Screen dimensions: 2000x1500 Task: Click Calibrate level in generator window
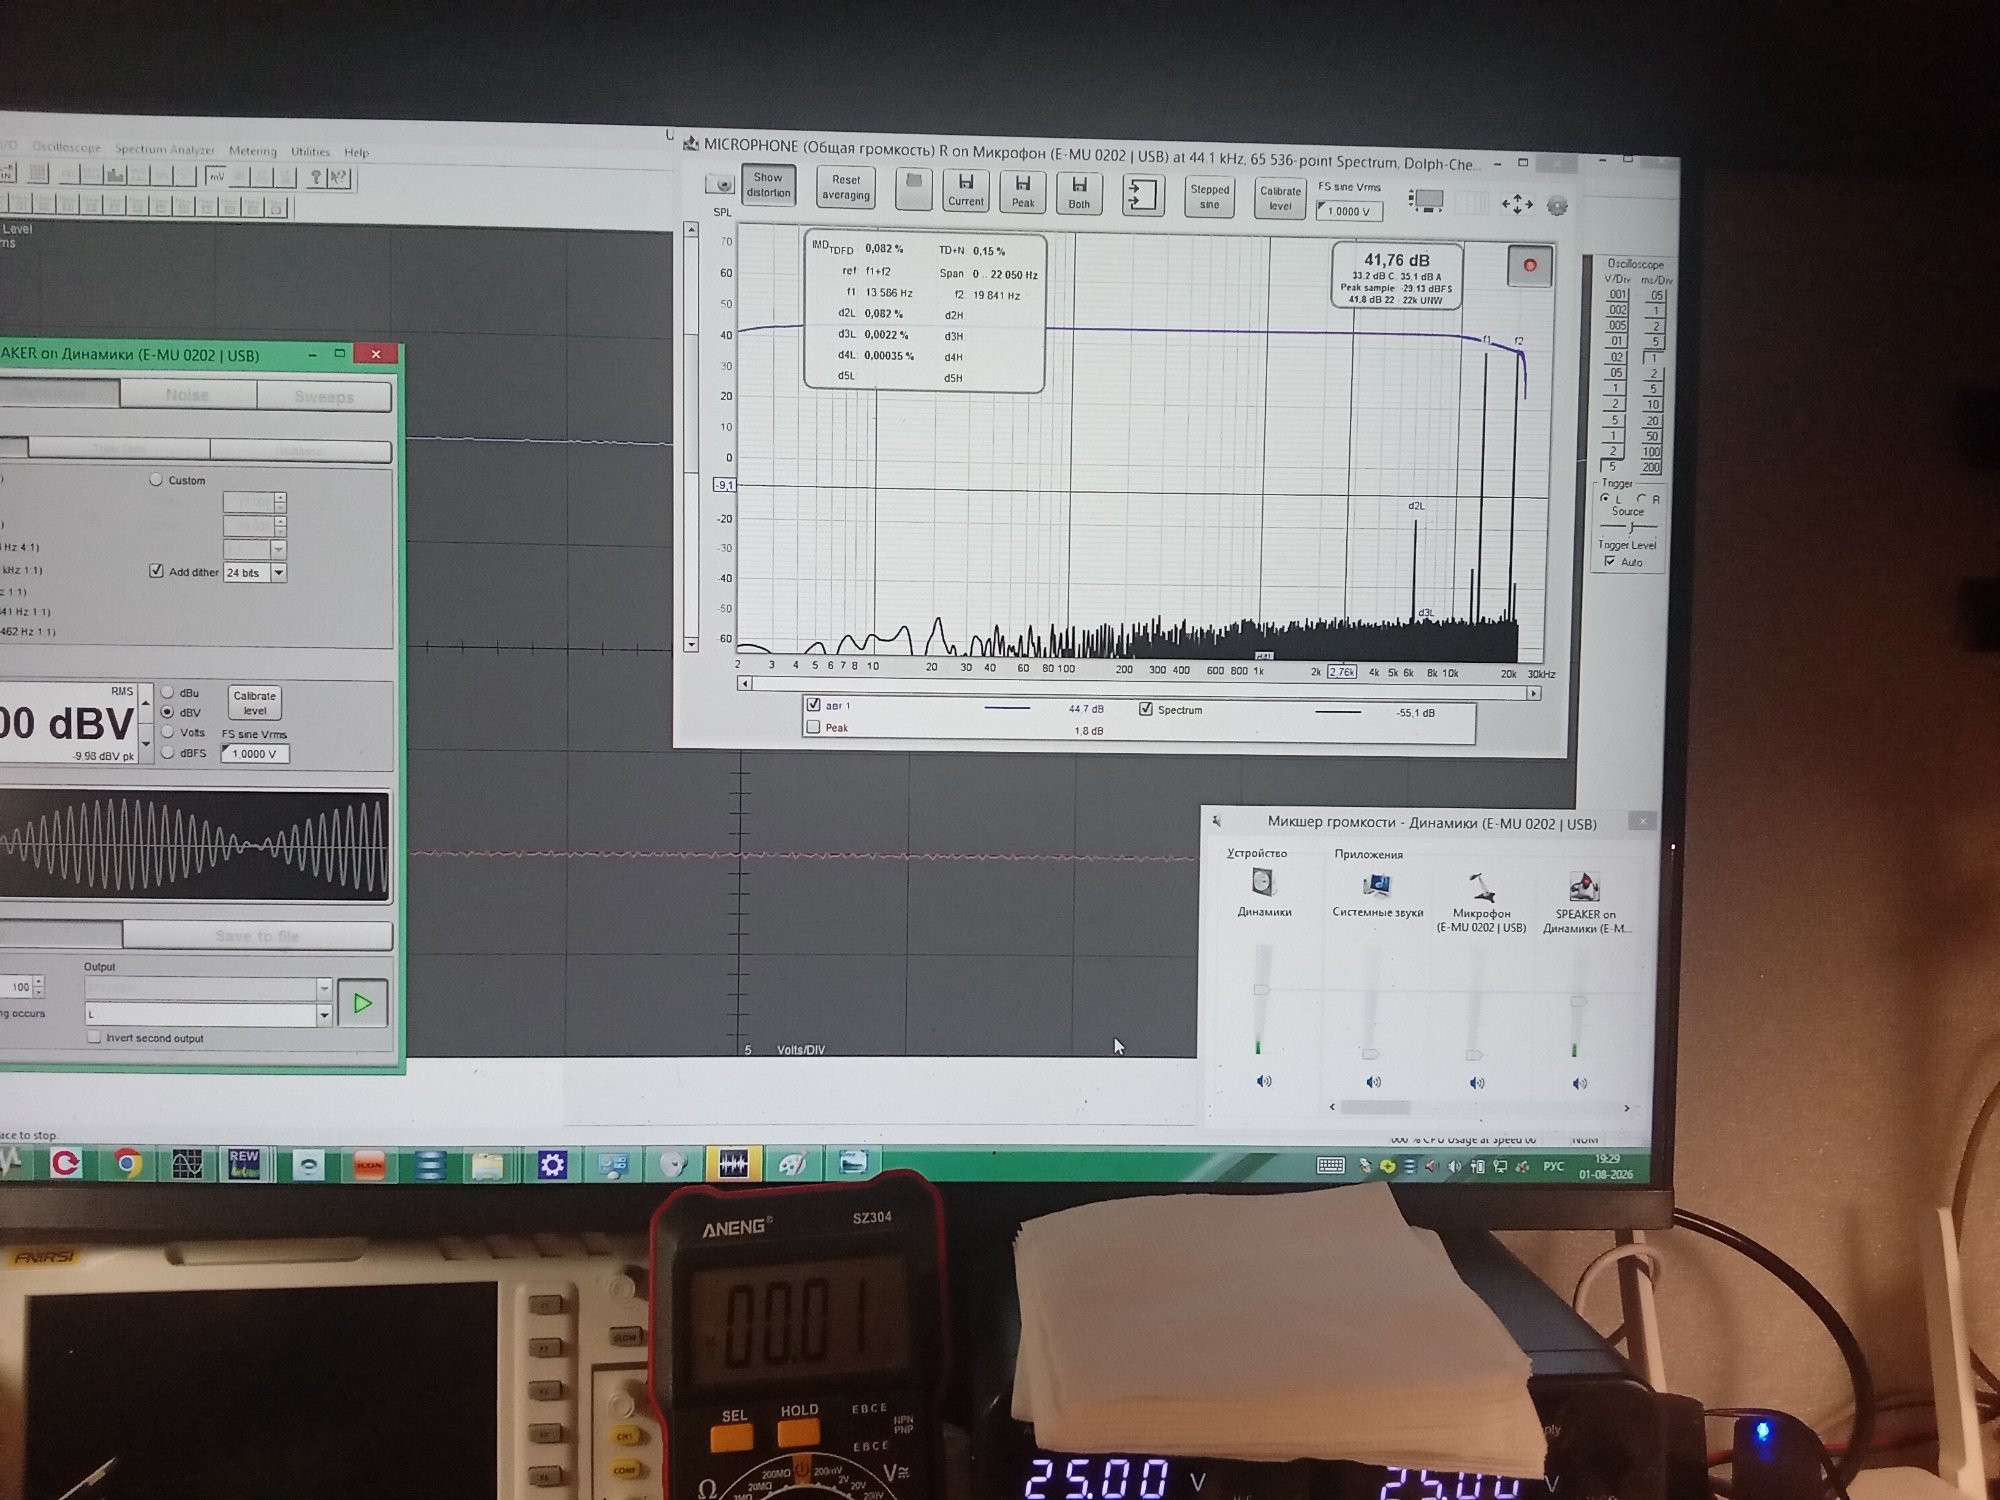coord(255,703)
